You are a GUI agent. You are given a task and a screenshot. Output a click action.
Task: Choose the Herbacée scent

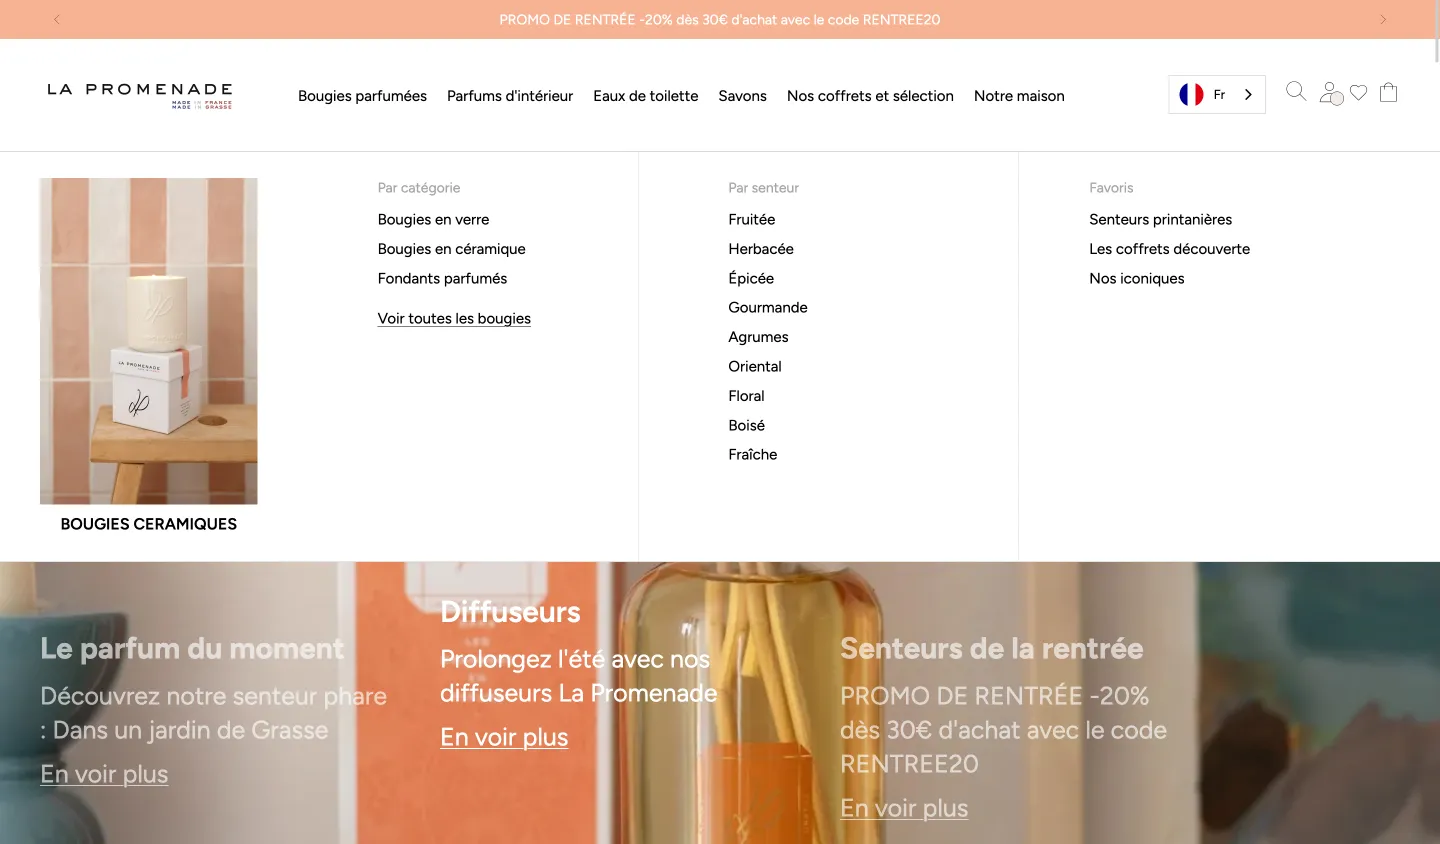761,249
